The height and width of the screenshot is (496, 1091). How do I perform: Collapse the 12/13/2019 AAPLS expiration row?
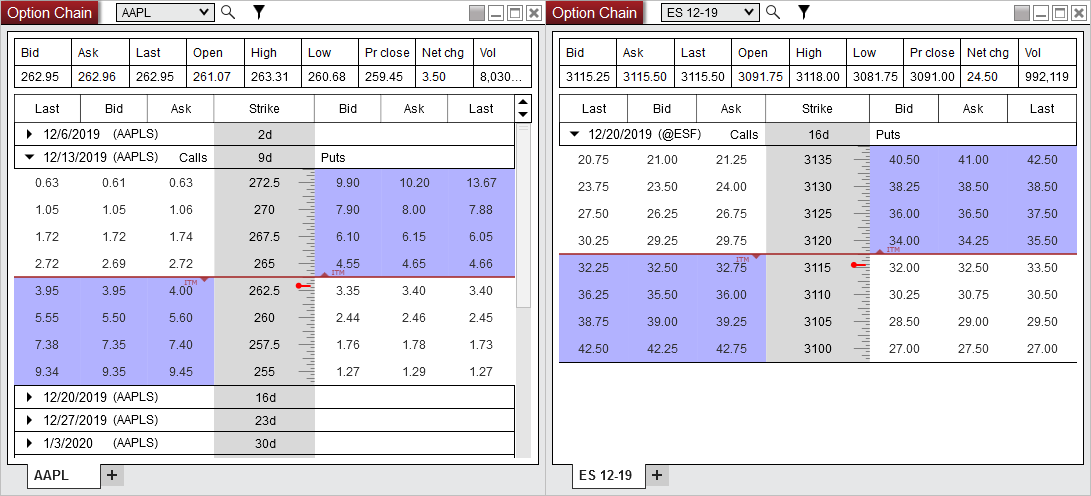tap(29, 157)
